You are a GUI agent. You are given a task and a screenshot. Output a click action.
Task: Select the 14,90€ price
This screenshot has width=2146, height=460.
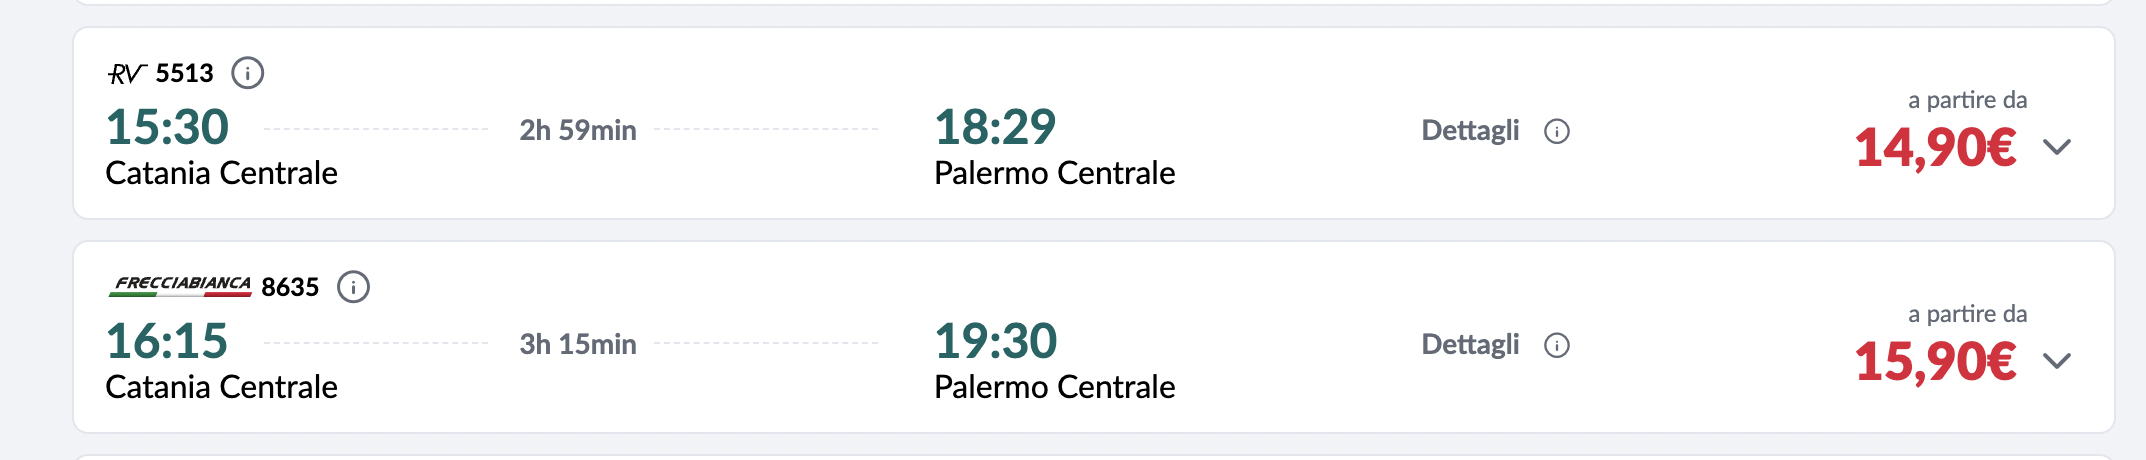tap(1935, 148)
